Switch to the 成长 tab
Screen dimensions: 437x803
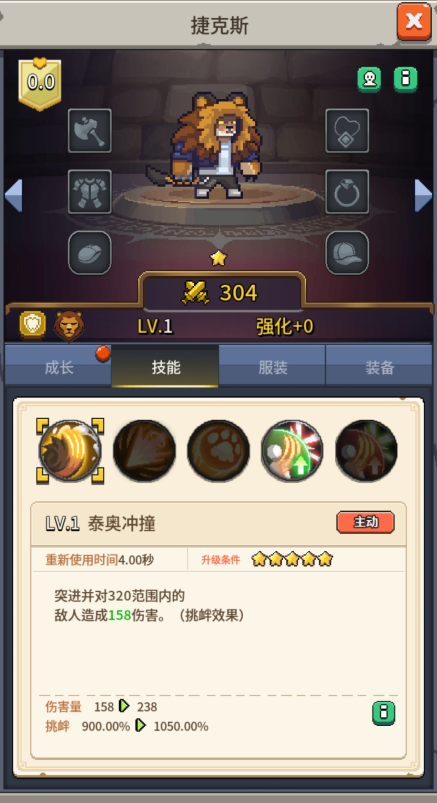click(58, 366)
